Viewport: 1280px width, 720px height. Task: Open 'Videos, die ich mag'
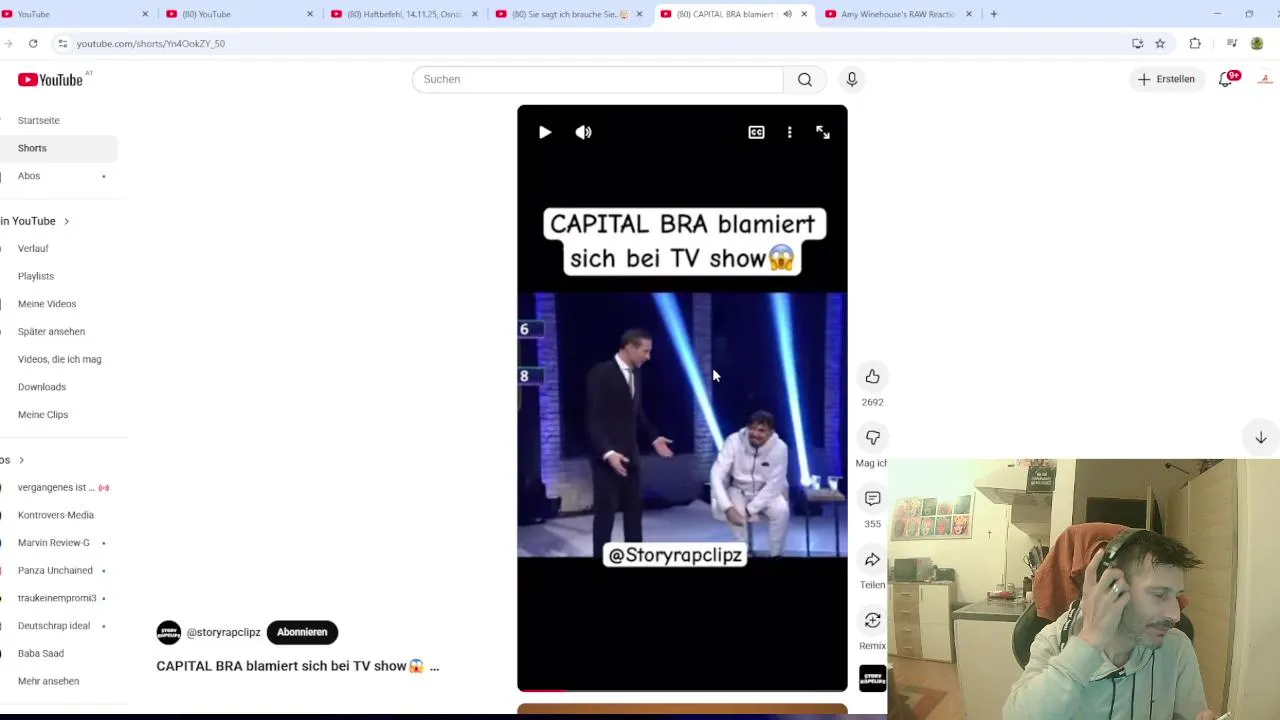coord(58,359)
